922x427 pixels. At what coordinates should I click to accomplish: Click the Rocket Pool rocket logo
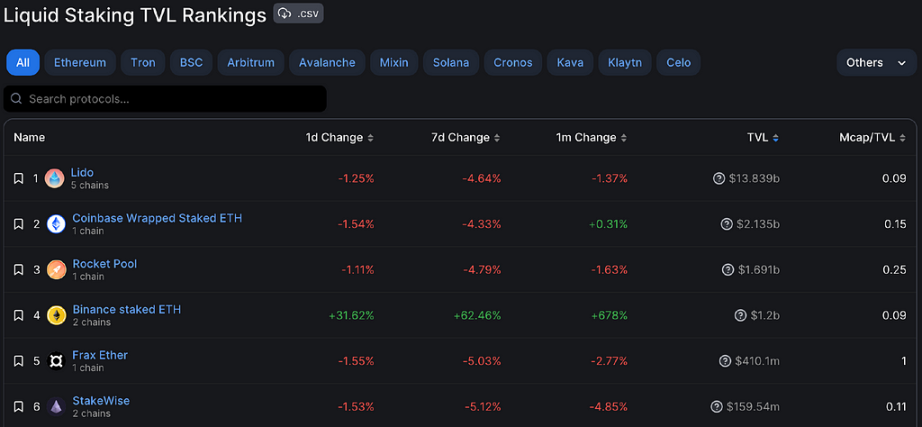tap(56, 269)
